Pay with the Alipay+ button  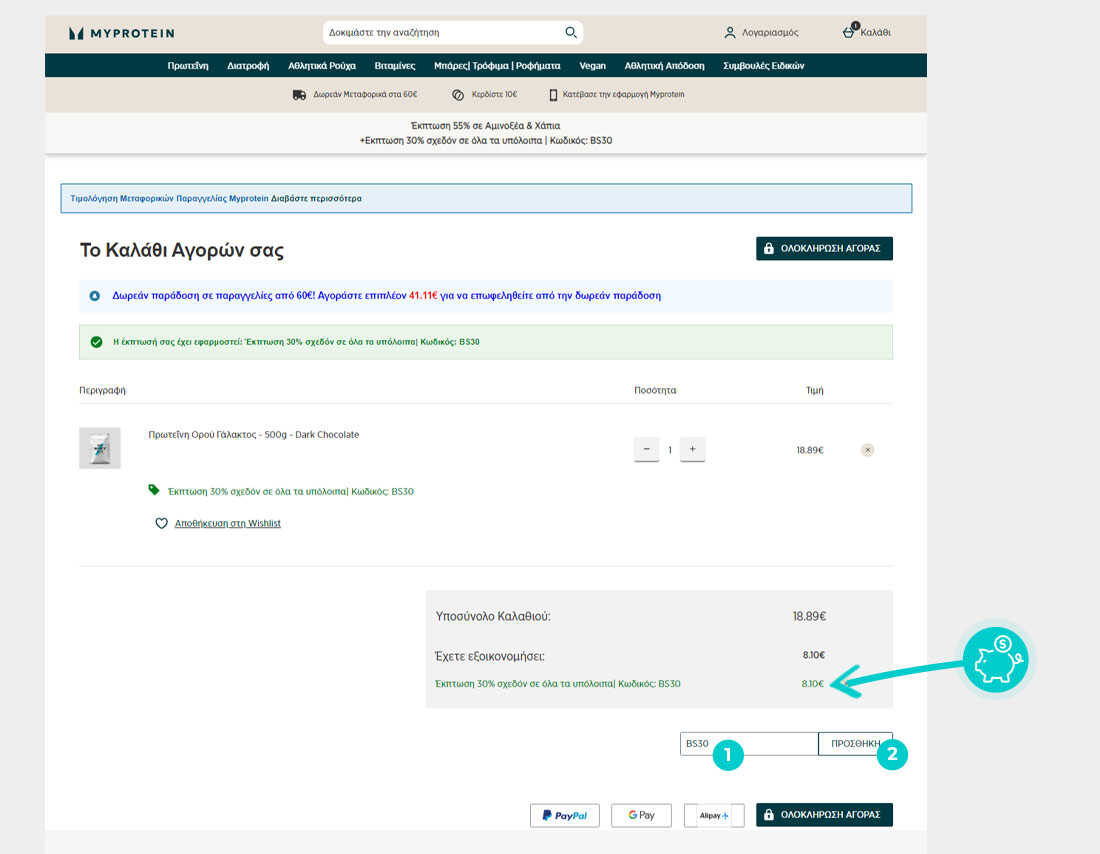[x=714, y=815]
